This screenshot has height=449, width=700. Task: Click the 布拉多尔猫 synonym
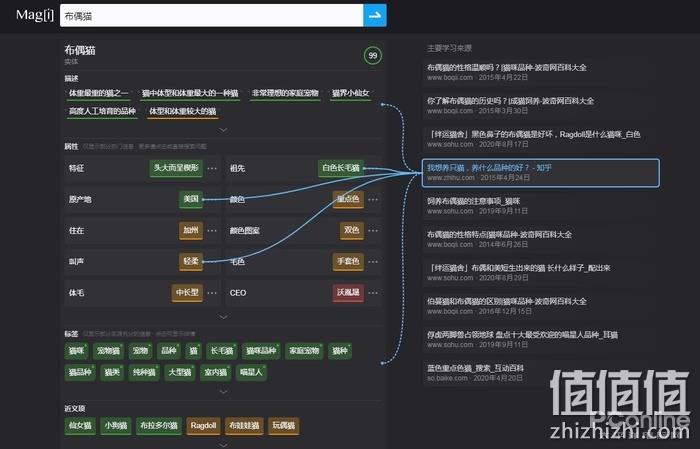click(x=159, y=426)
